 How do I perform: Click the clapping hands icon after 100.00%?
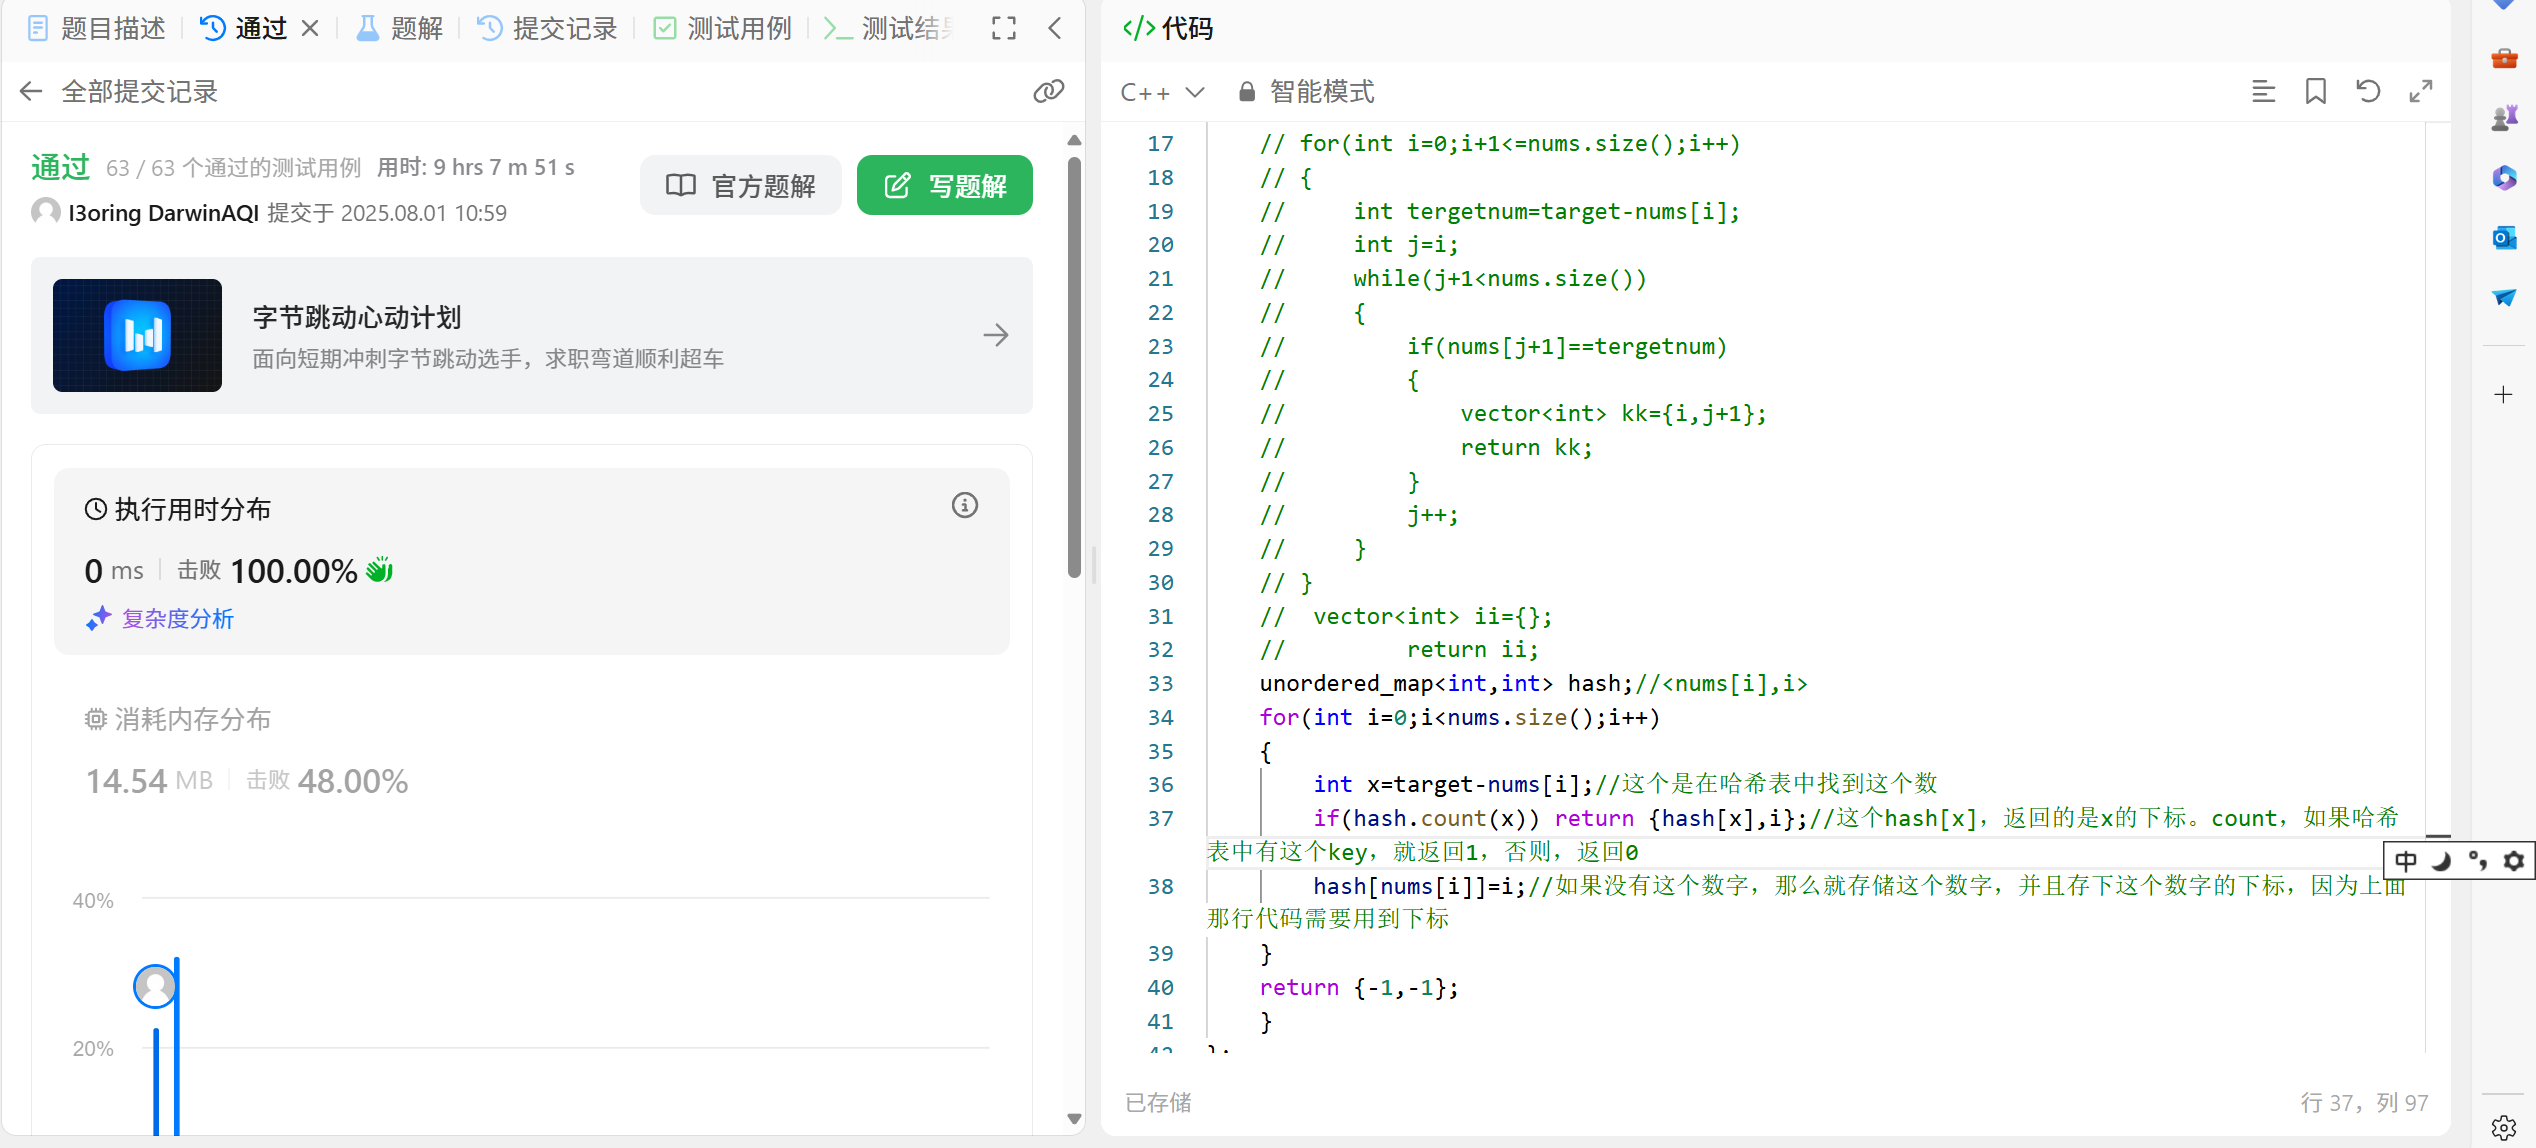tap(380, 570)
